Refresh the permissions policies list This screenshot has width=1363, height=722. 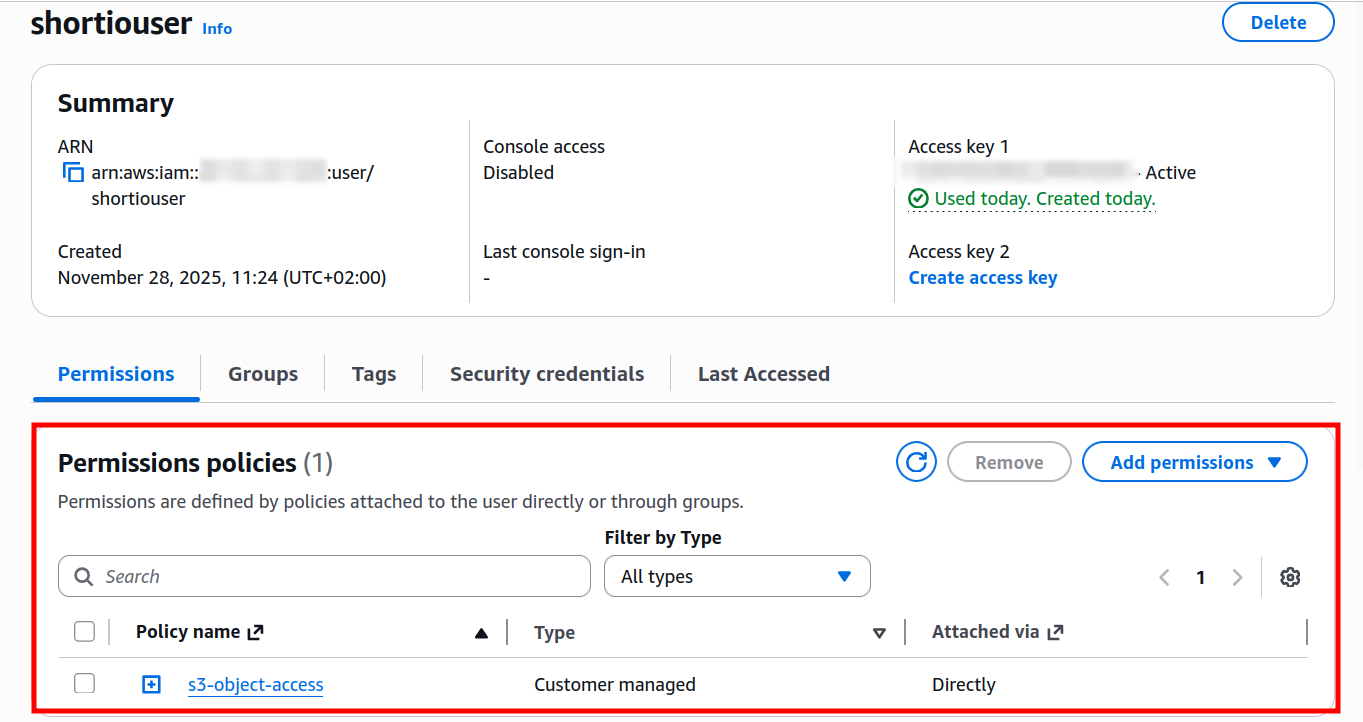[x=915, y=461]
